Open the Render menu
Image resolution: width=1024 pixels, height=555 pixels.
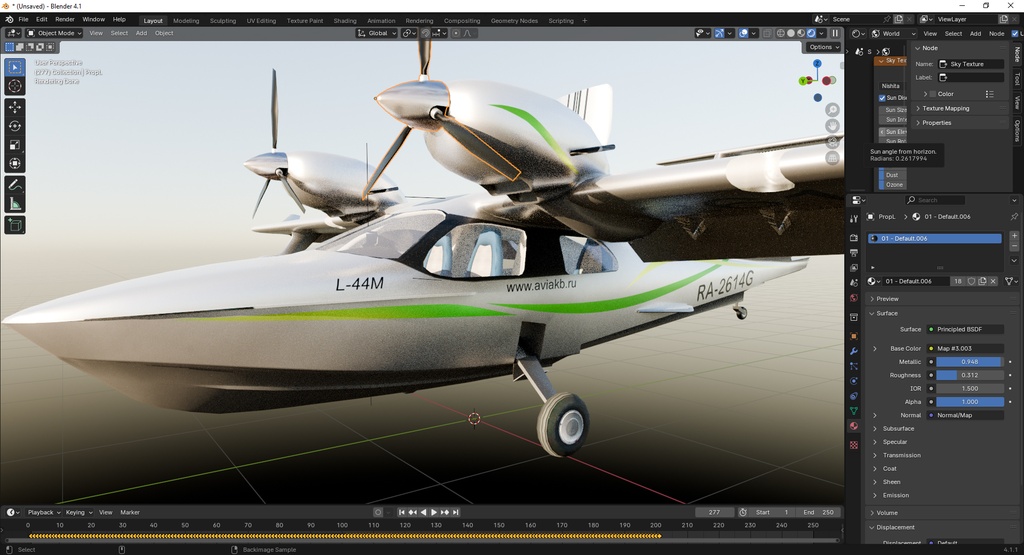point(65,20)
